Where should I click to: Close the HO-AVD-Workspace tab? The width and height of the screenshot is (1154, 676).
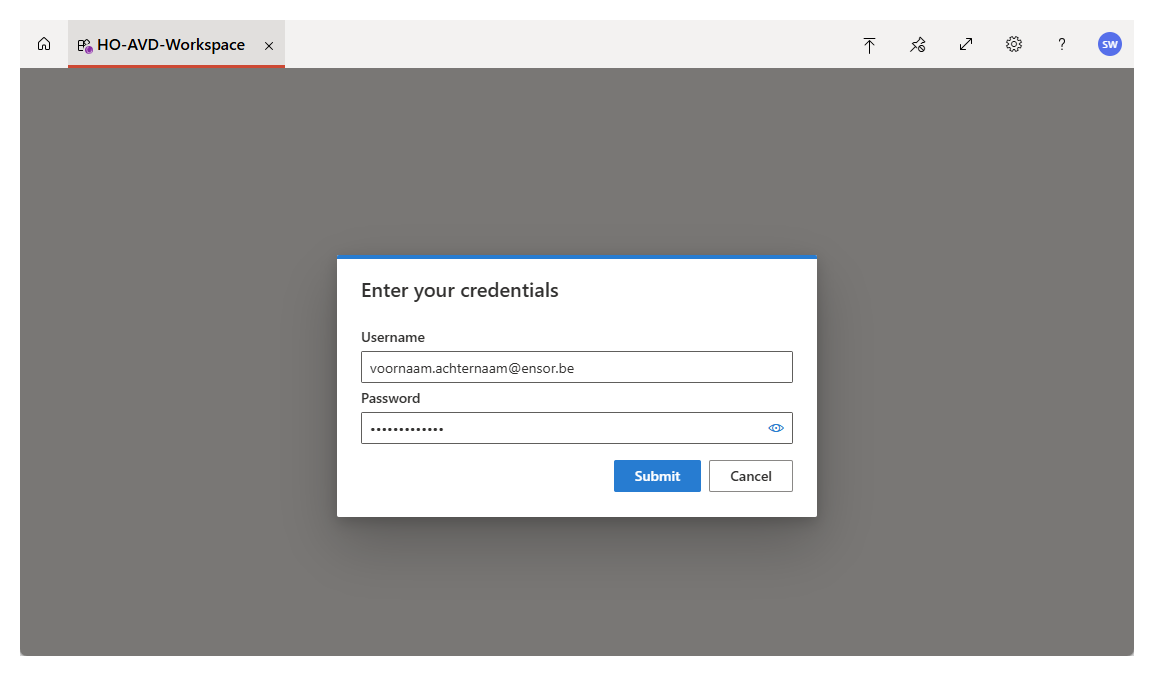pos(268,46)
